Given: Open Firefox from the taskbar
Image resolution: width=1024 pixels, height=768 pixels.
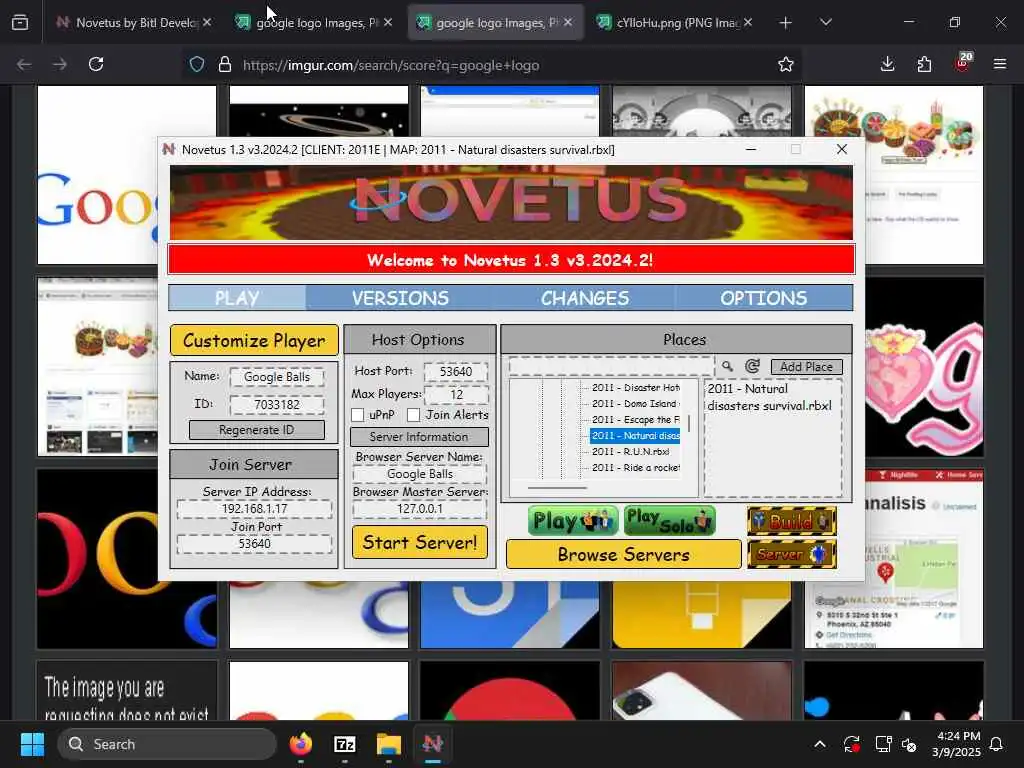Looking at the screenshot, I should [x=300, y=744].
